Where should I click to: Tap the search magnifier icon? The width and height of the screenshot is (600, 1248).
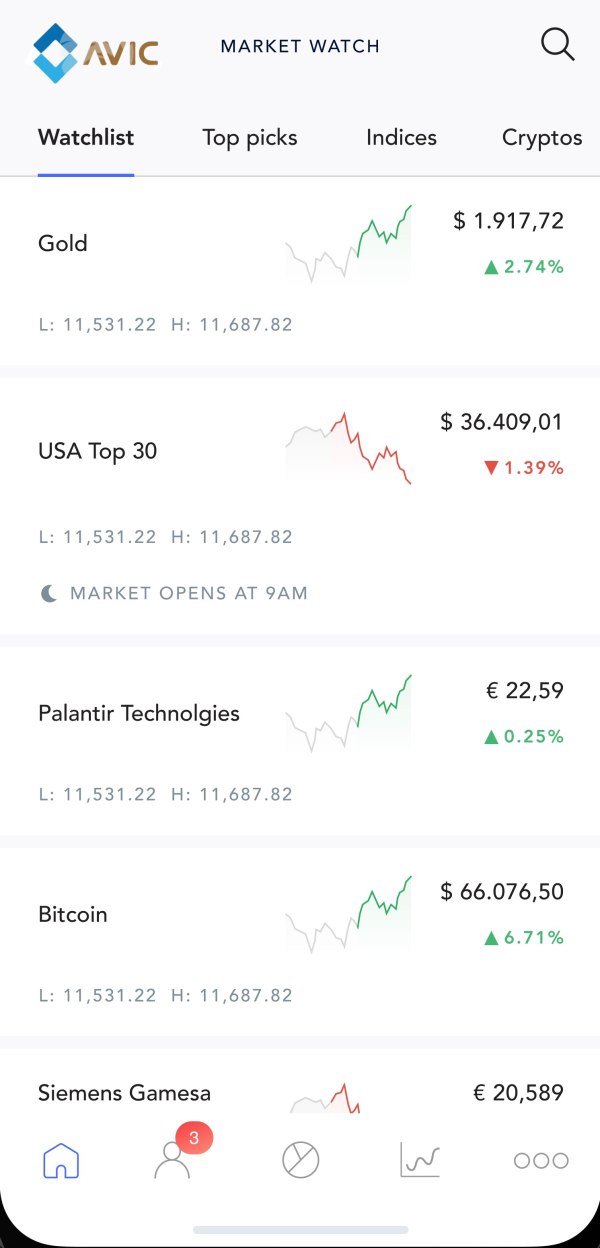click(x=557, y=45)
